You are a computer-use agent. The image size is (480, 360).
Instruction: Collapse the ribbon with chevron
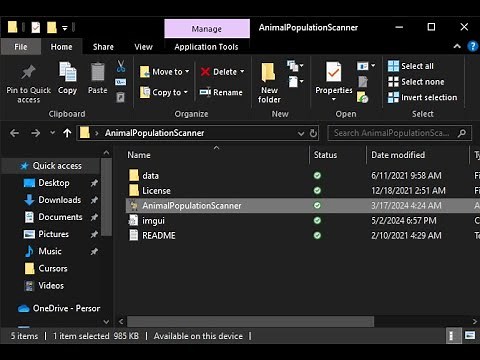tap(457, 46)
